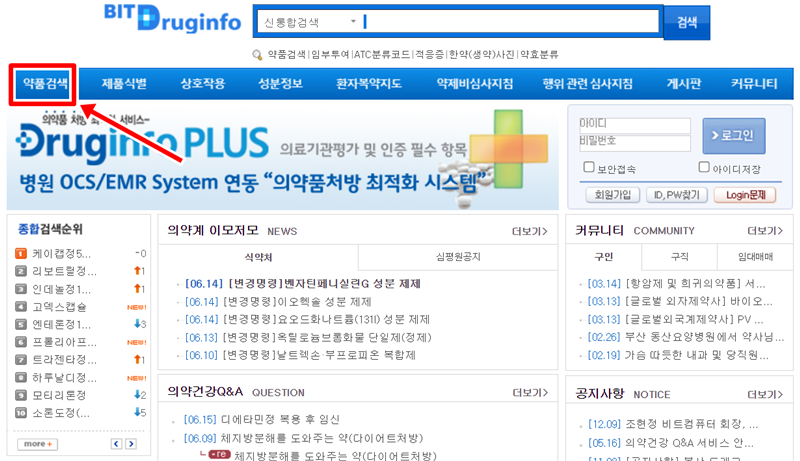
Task: Click the 로그인 button
Action: [x=734, y=136]
